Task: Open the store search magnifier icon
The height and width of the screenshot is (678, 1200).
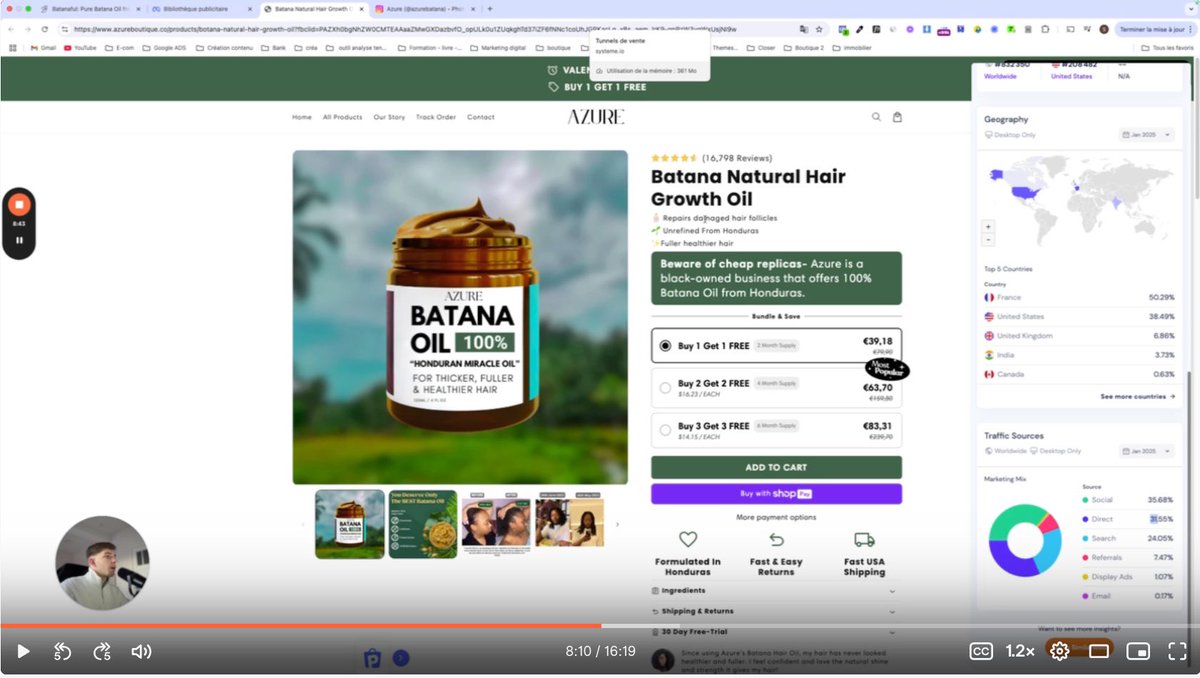Action: pyautogui.click(x=876, y=117)
